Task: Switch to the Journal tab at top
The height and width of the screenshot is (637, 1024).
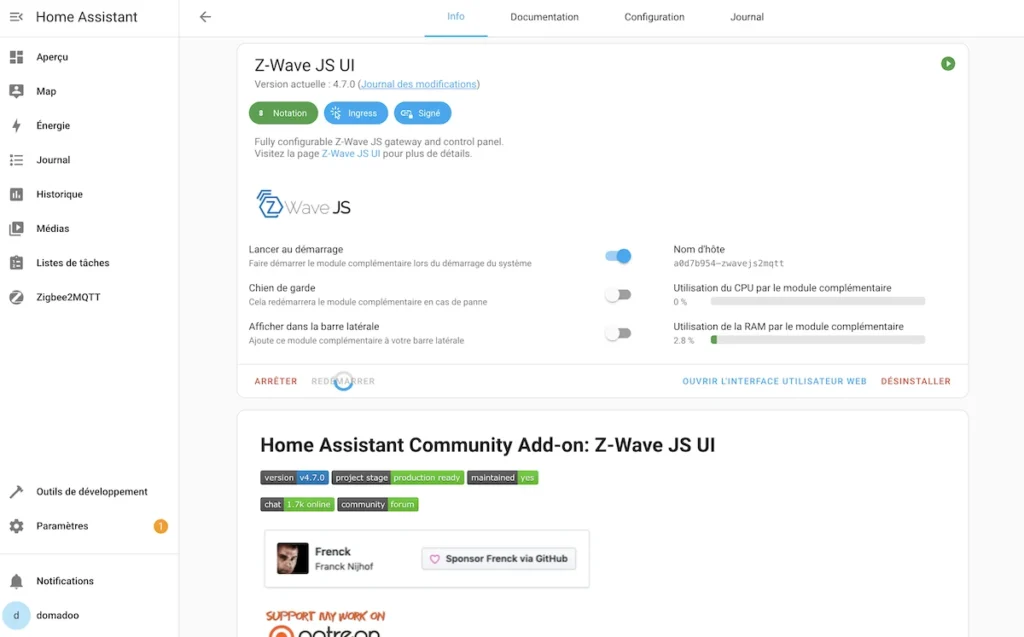Action: (746, 17)
